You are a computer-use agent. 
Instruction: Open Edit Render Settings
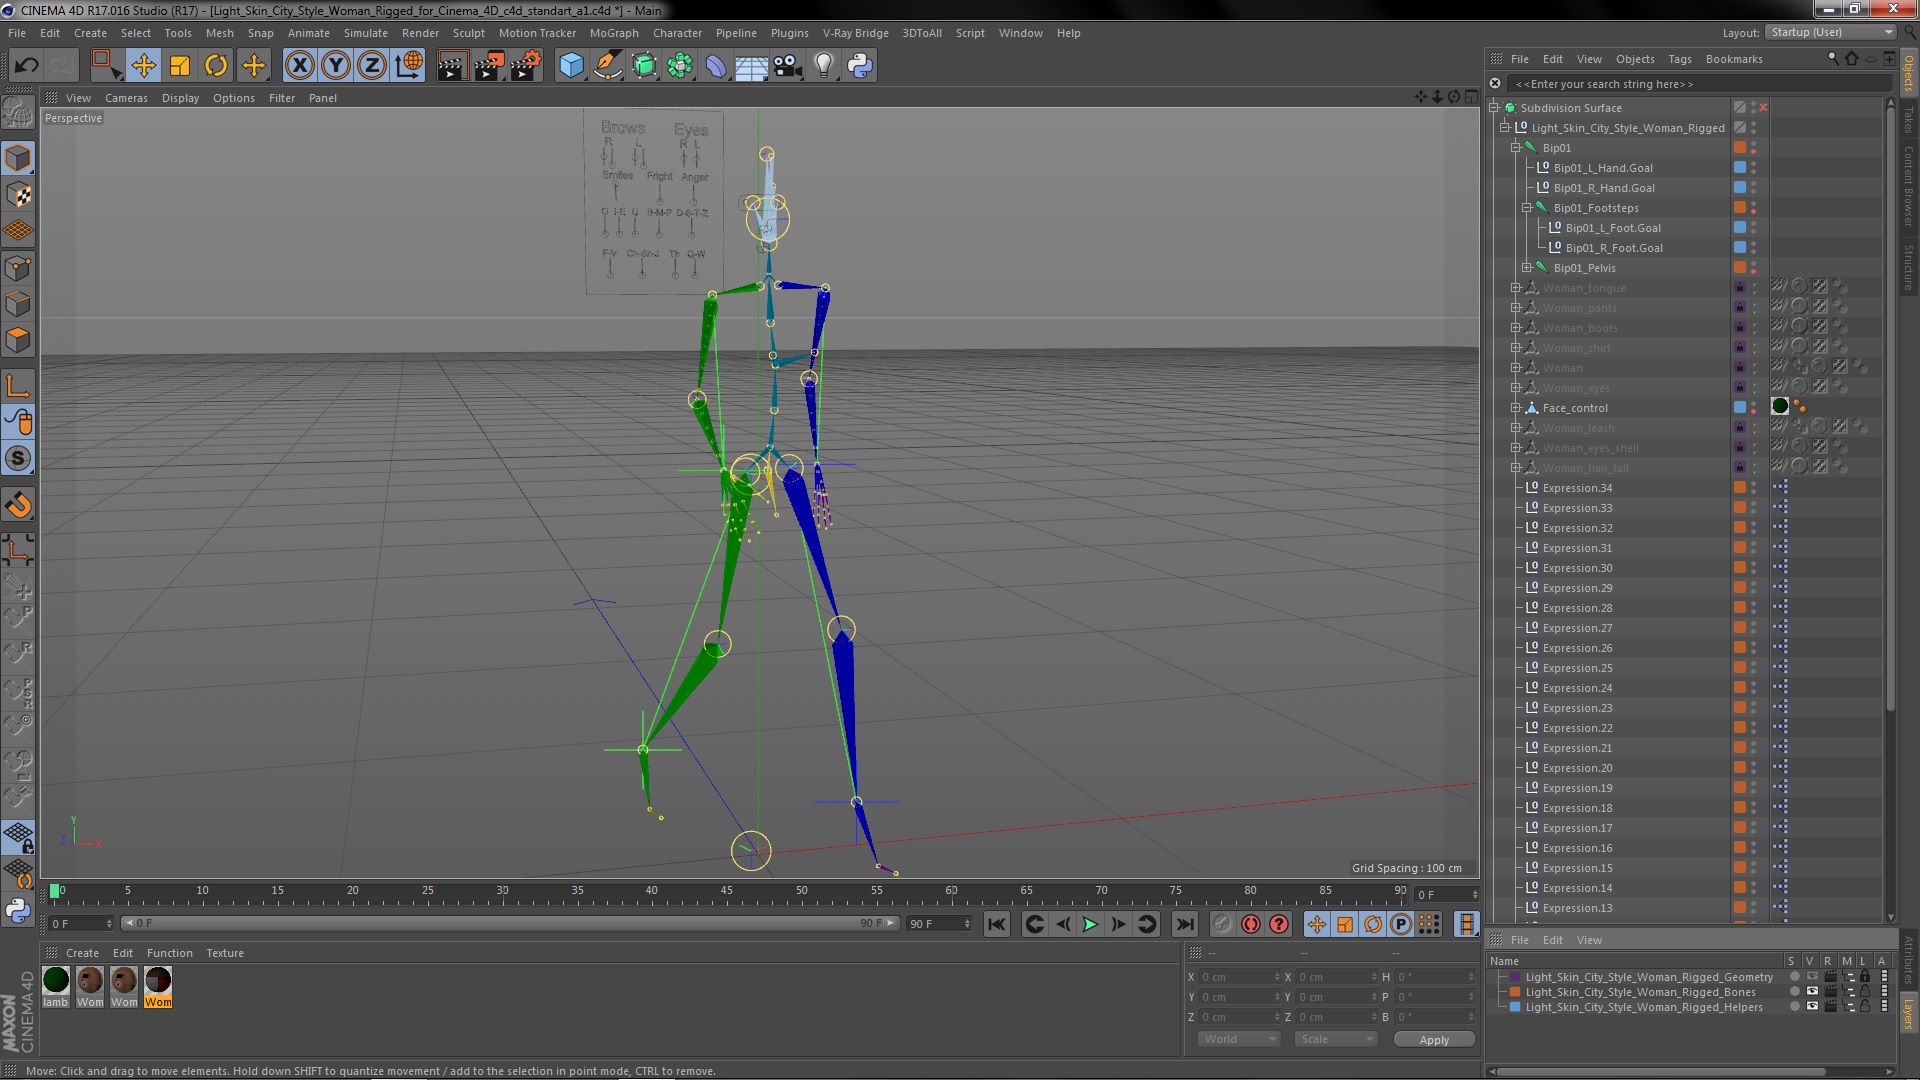[x=526, y=66]
